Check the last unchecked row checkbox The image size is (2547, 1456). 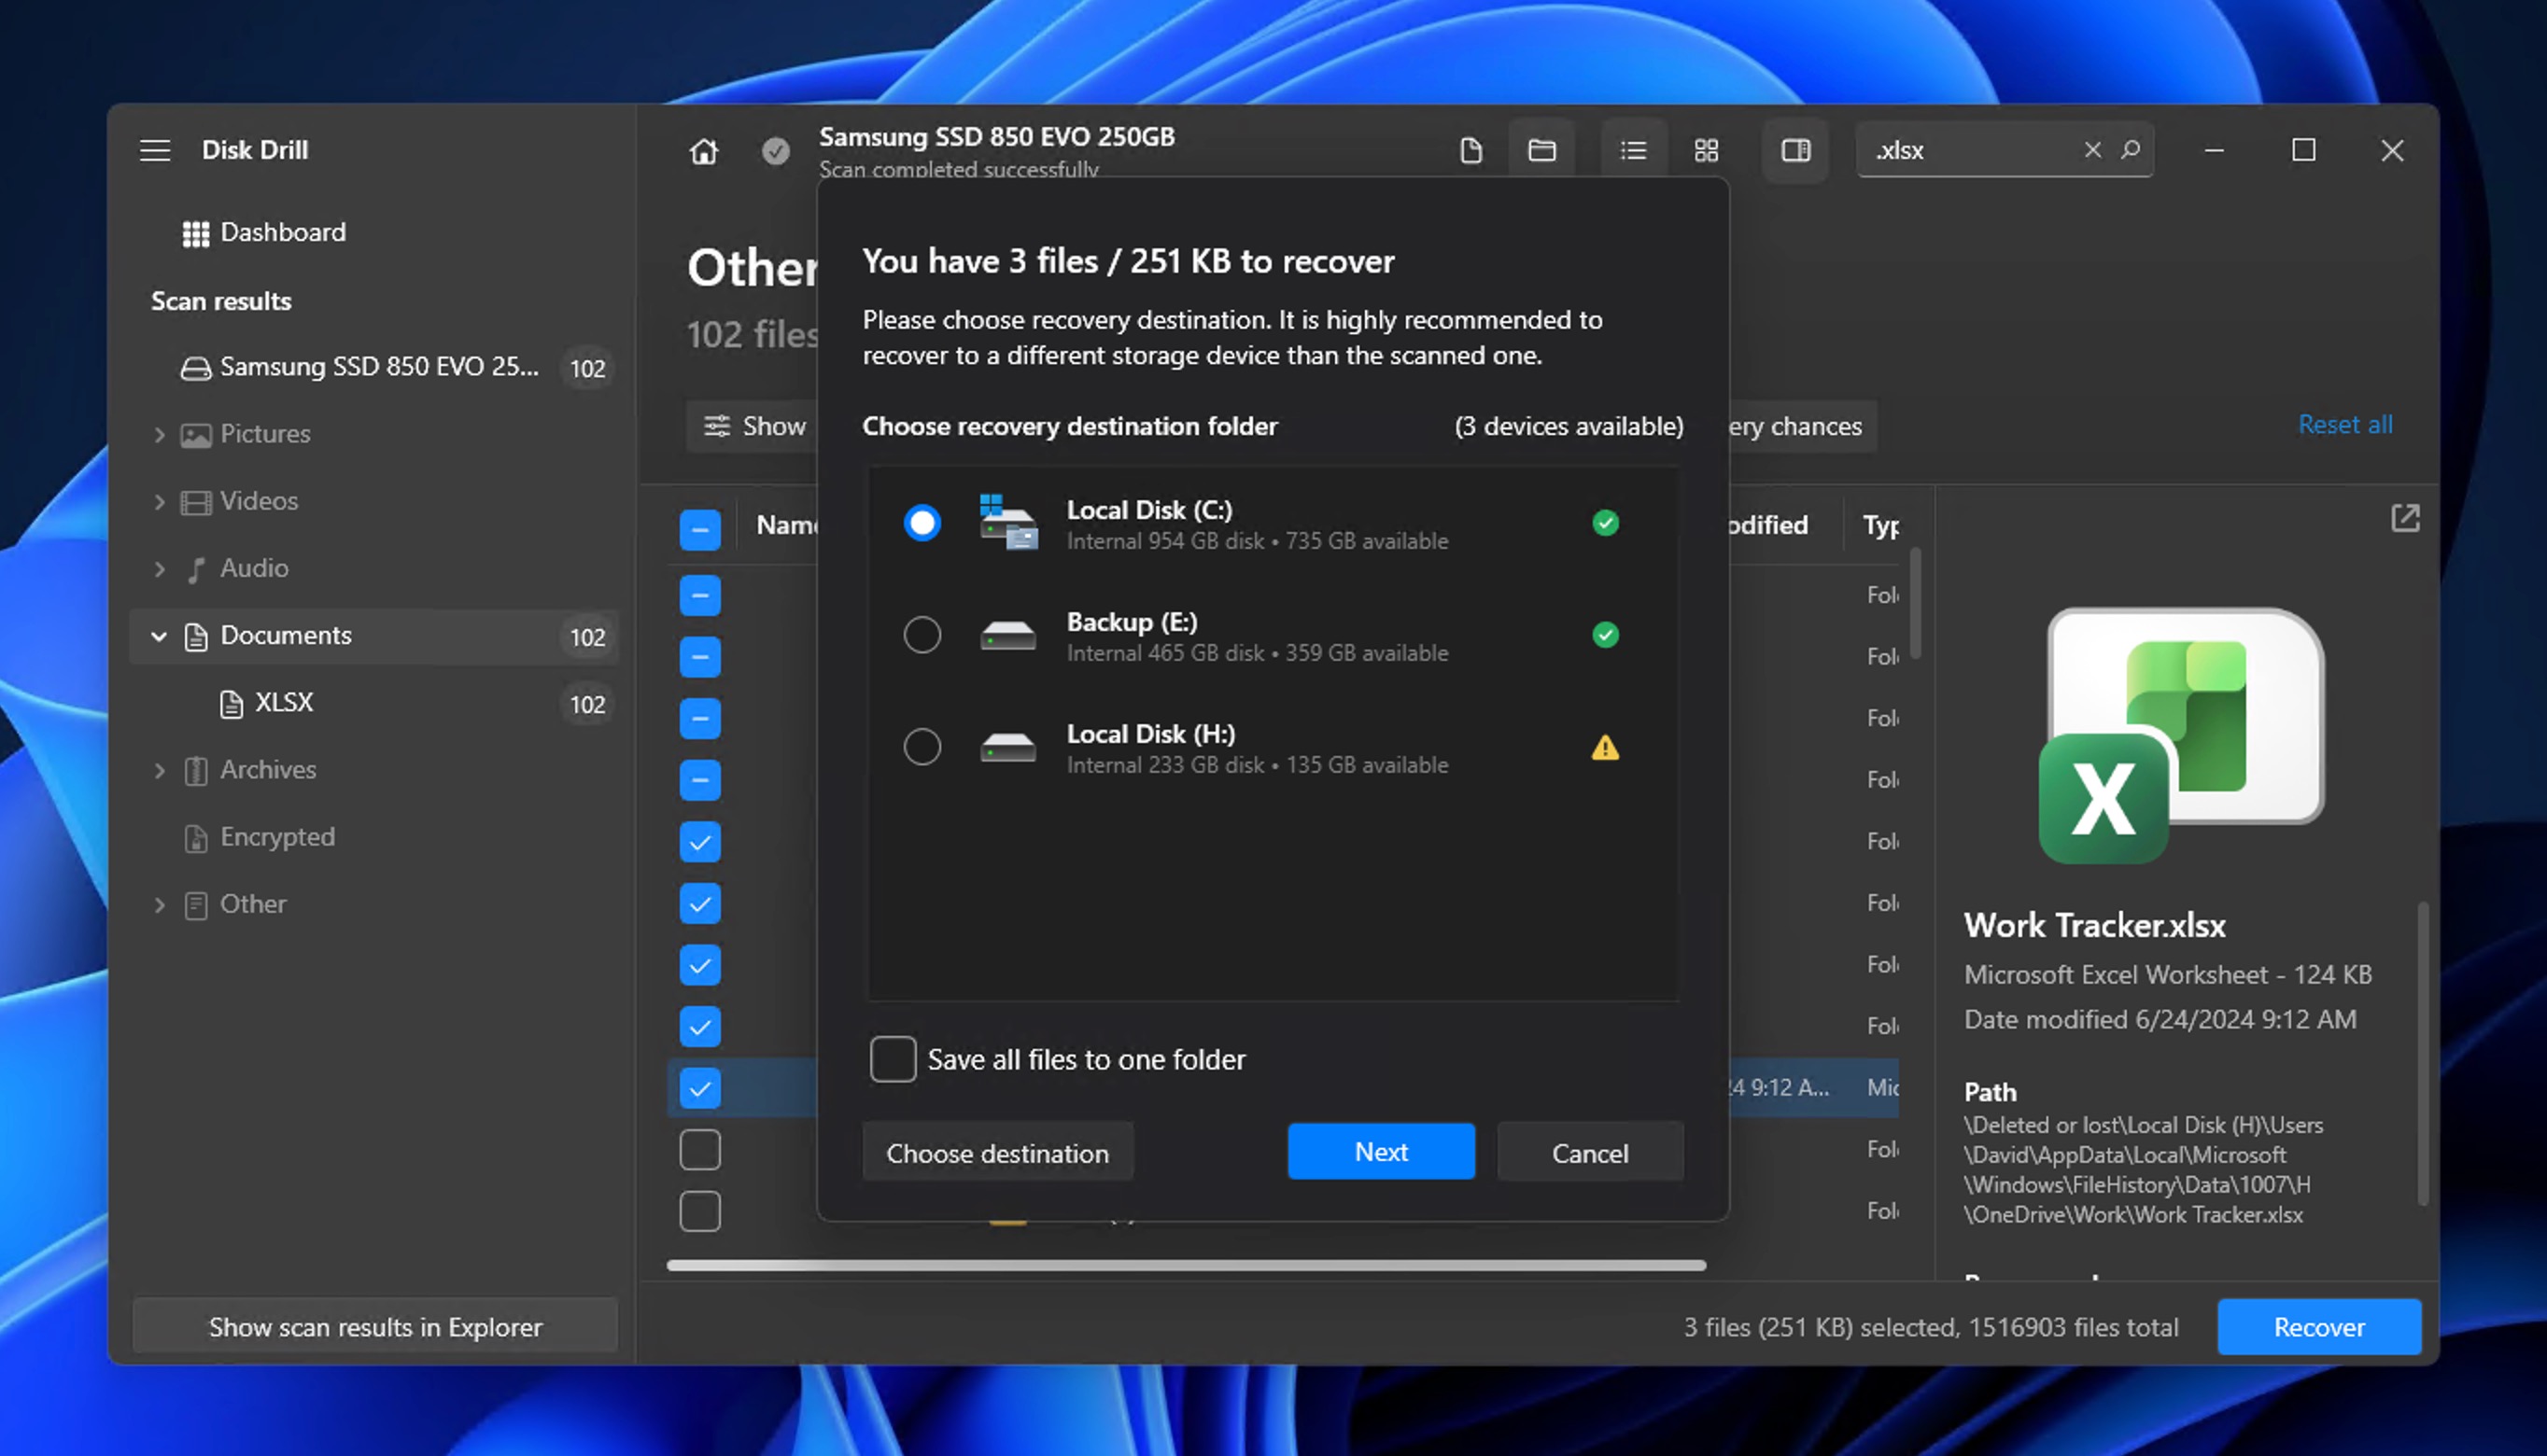tap(700, 1211)
